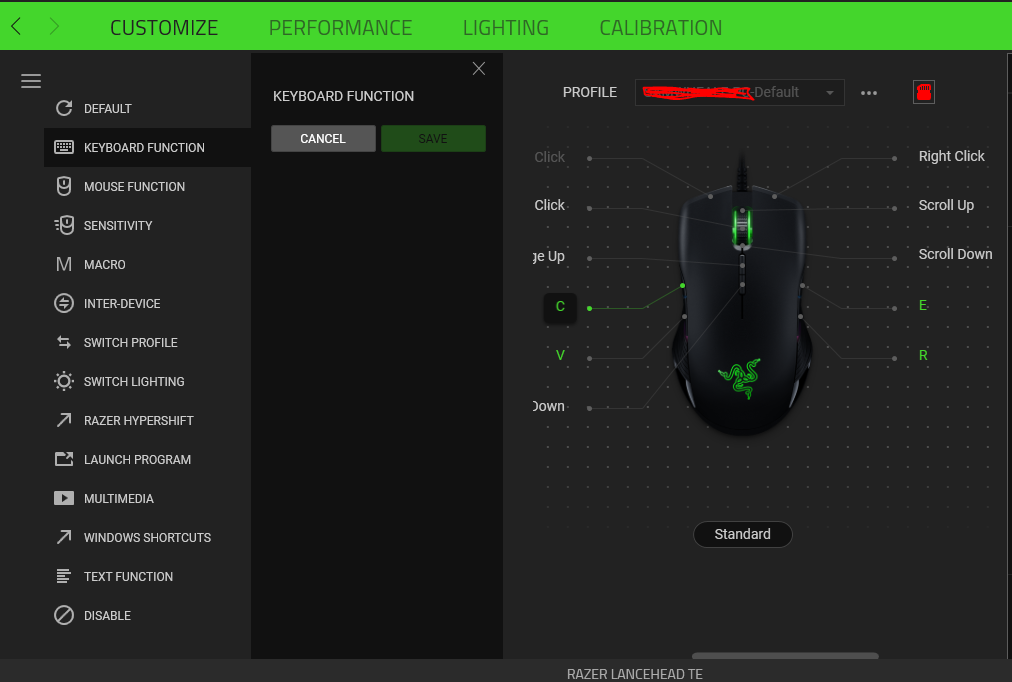This screenshot has height=682, width=1012.
Task: Close the Keyboard Function panel
Action: coord(478,68)
